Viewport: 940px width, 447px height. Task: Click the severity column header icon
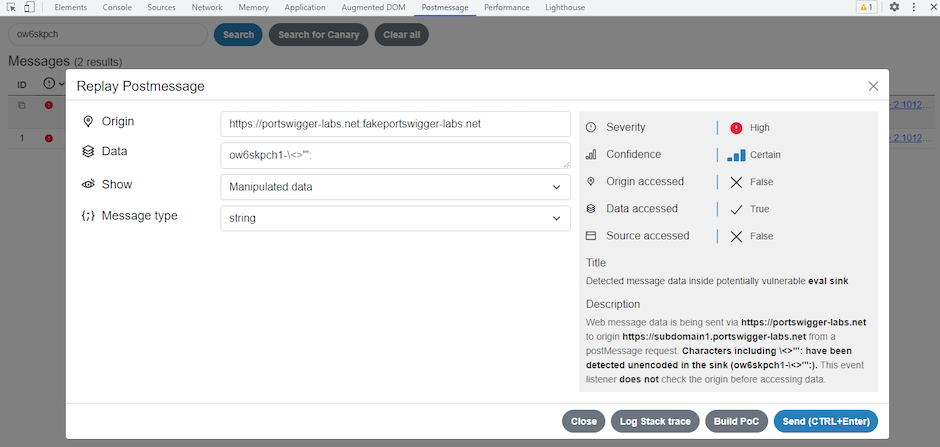50,84
